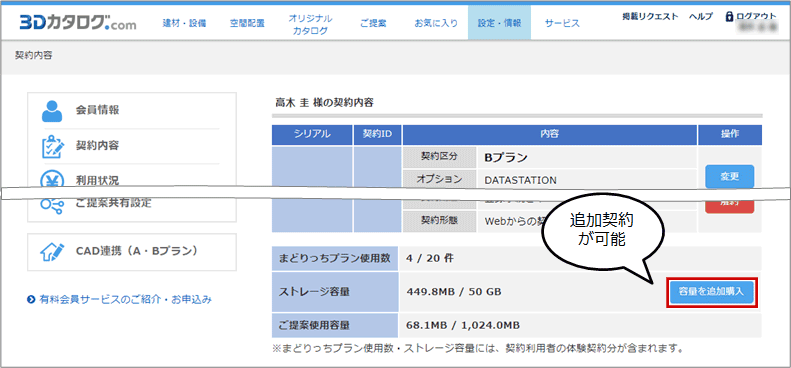Click the 4 / 20 件 value

click(x=430, y=258)
